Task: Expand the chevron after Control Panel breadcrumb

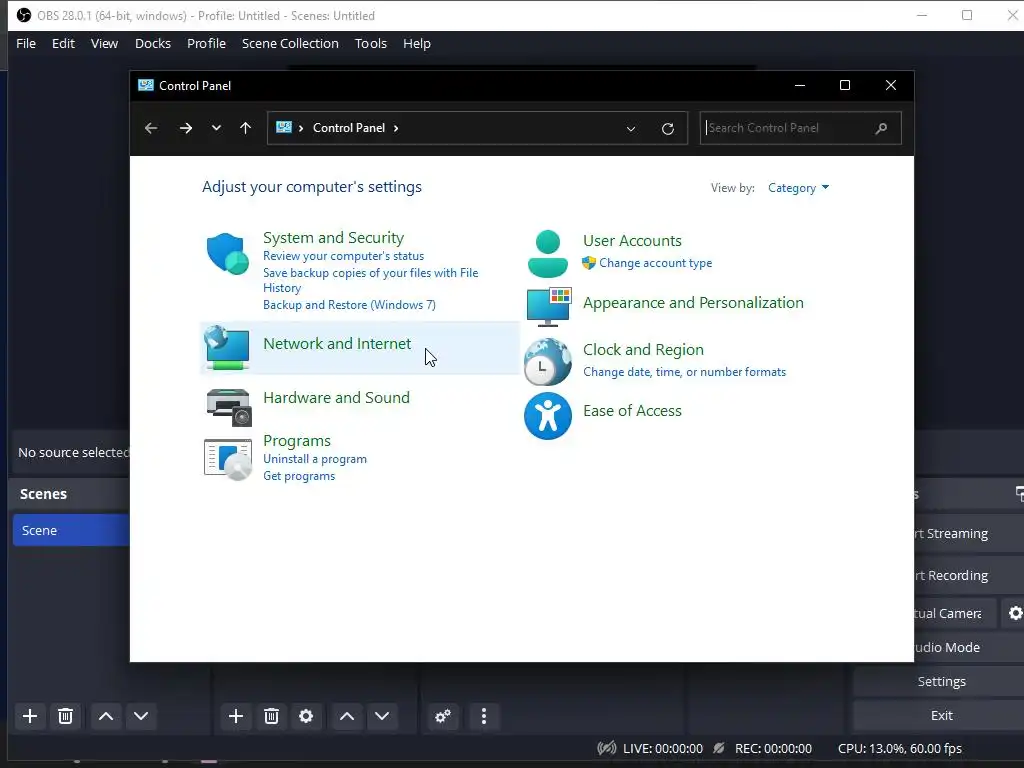Action: [396, 128]
